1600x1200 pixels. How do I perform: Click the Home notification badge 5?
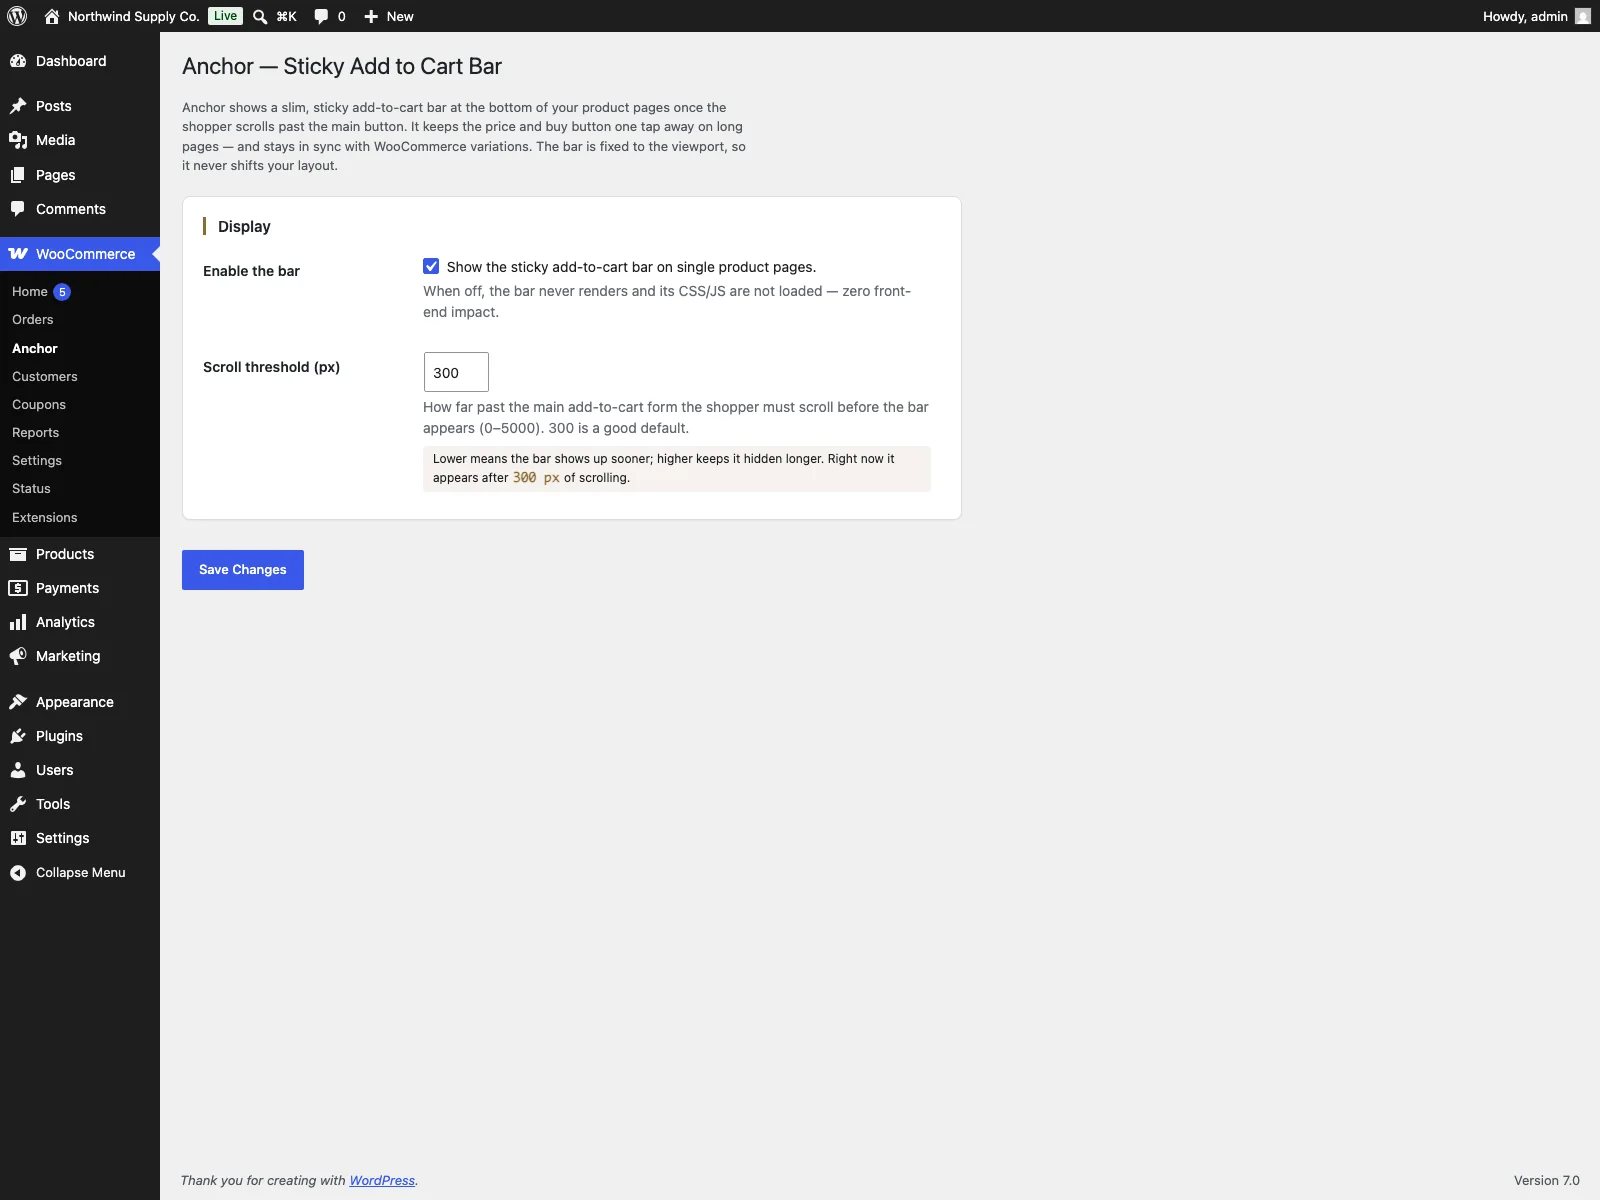tap(62, 292)
